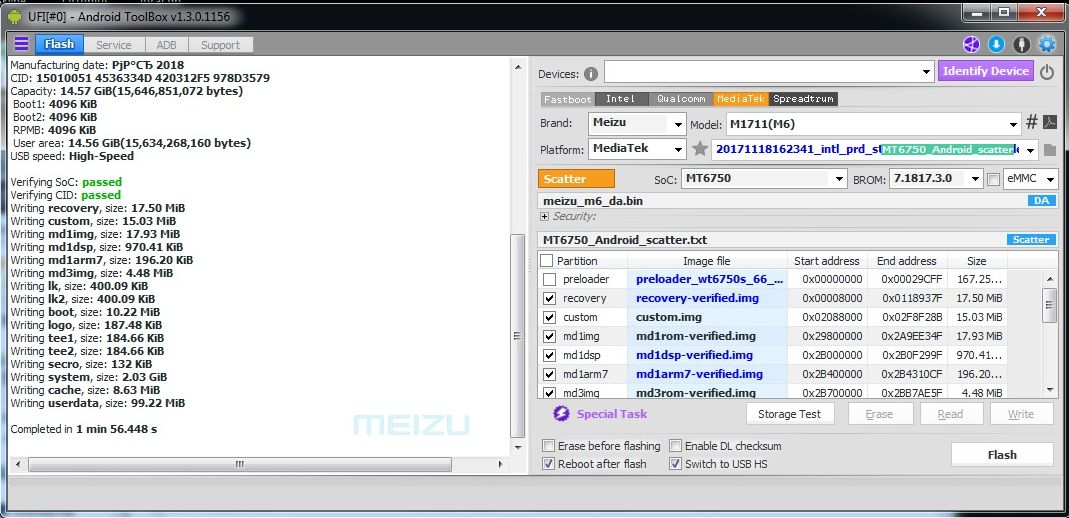Image resolution: width=1069 pixels, height=518 pixels.
Task: Click the Flash button
Action: pyautogui.click(x=1002, y=455)
